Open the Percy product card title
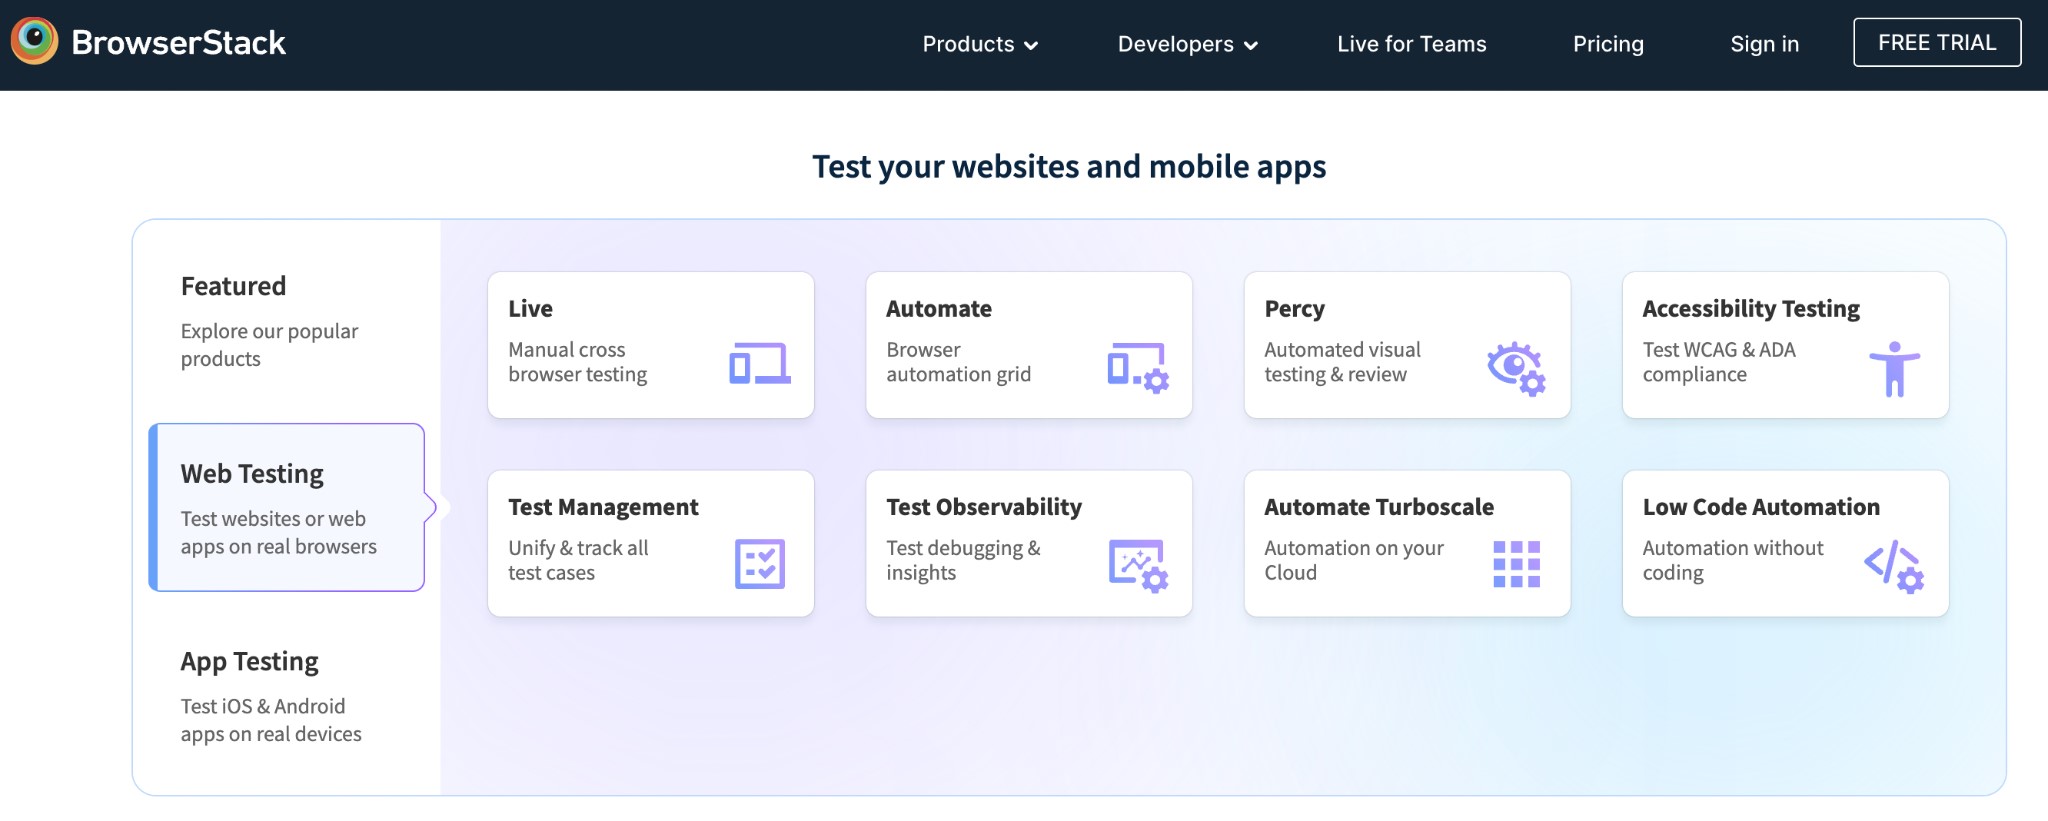 pos(1294,309)
